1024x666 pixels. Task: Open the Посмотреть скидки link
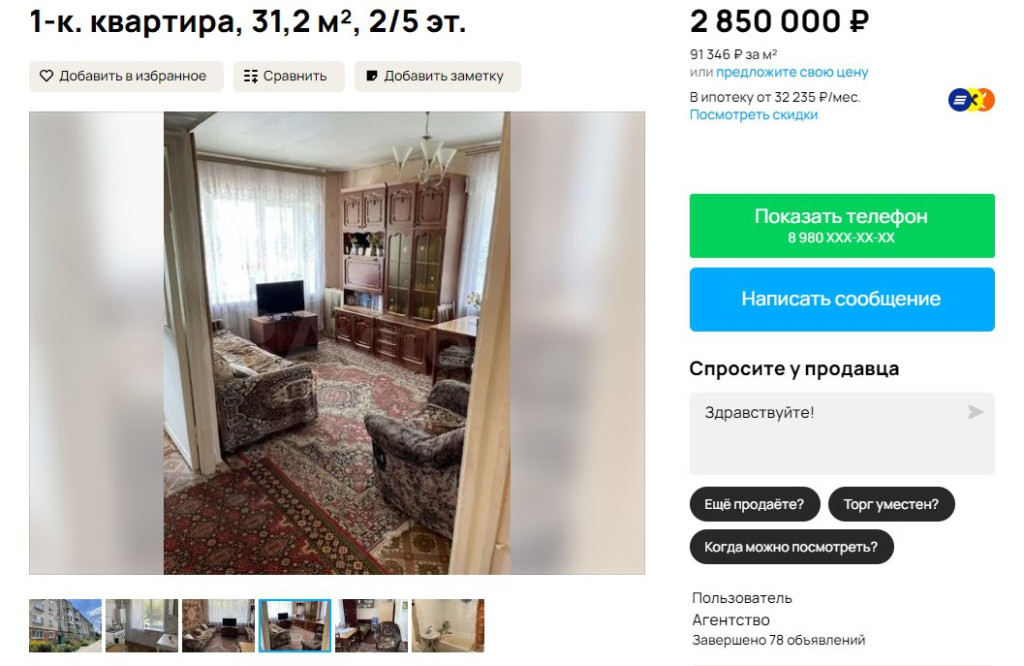[x=754, y=115]
